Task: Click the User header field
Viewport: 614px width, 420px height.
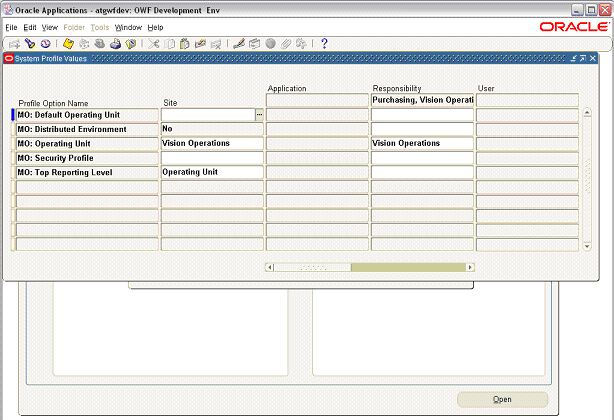Action: pyautogui.click(x=527, y=100)
